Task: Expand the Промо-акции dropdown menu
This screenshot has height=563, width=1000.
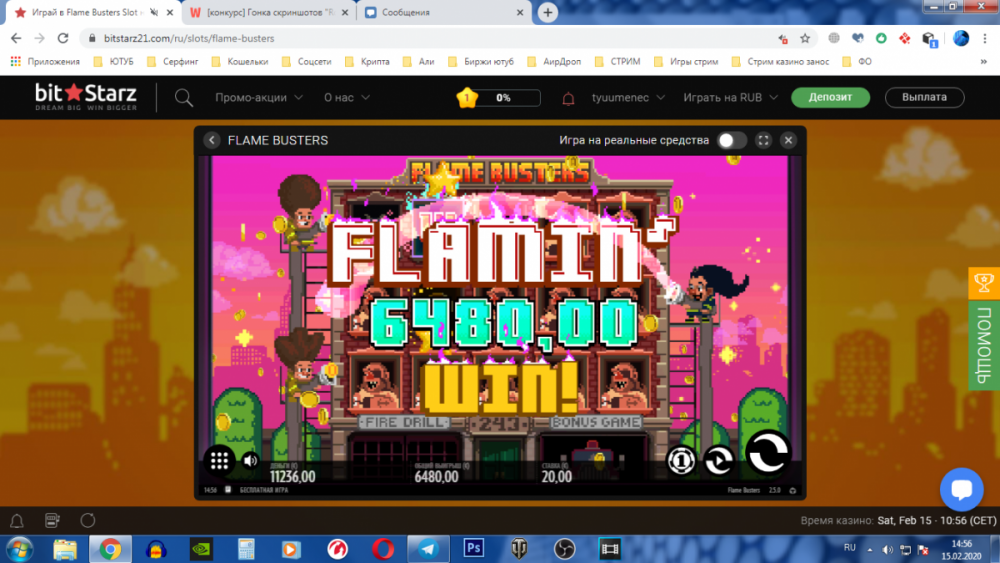Action: 259,98
